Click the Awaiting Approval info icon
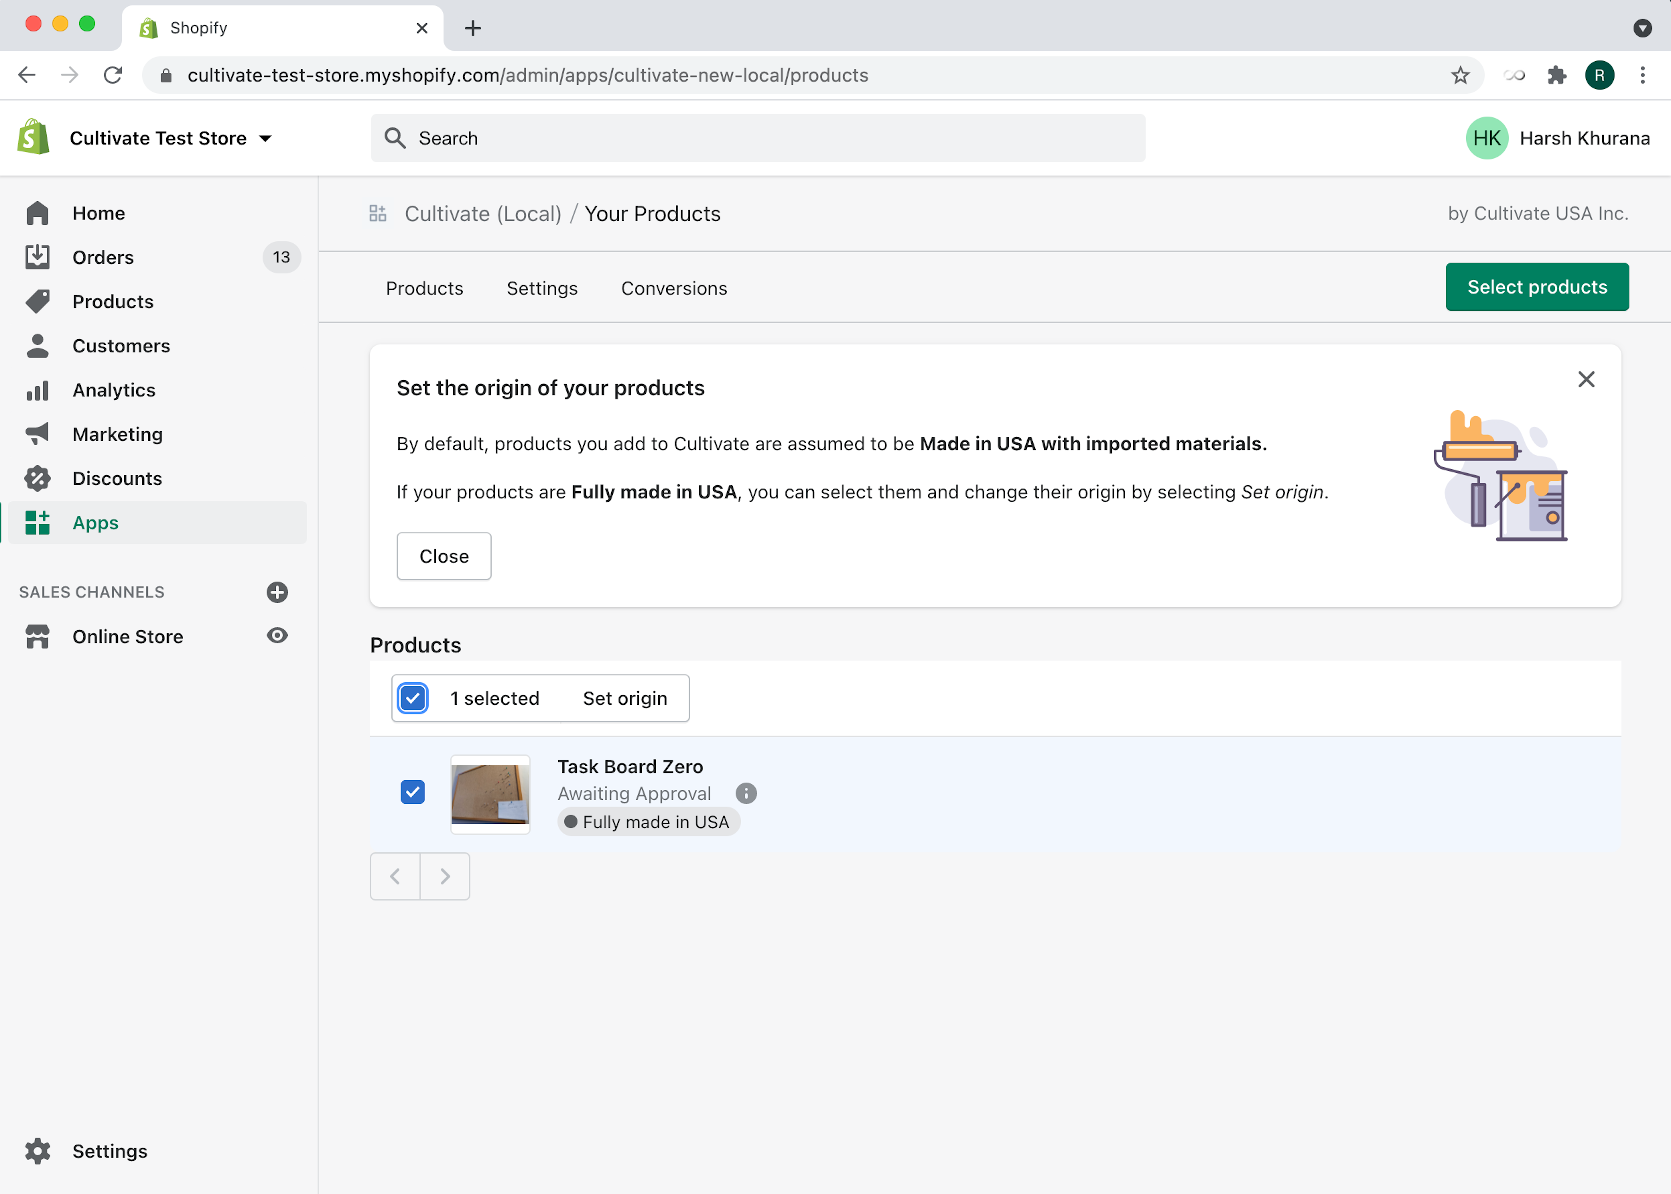The height and width of the screenshot is (1194, 1671). click(746, 793)
